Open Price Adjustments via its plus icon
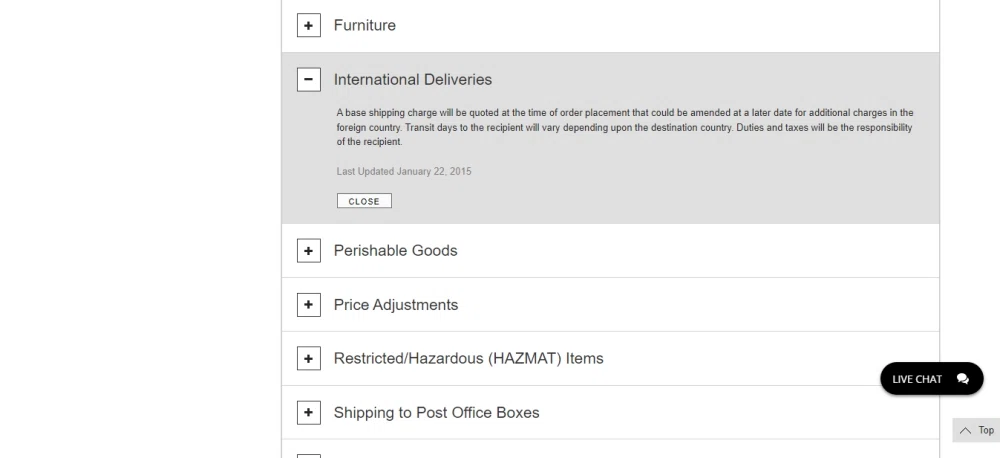 tap(309, 305)
